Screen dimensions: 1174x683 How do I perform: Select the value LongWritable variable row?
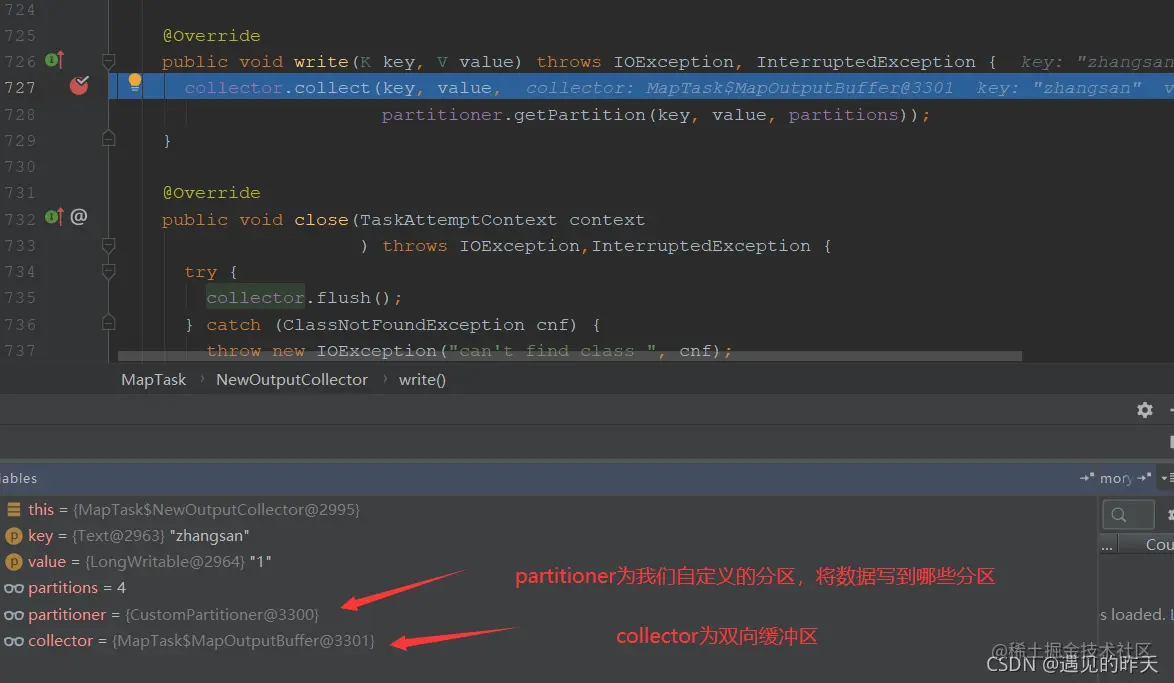(x=548, y=562)
